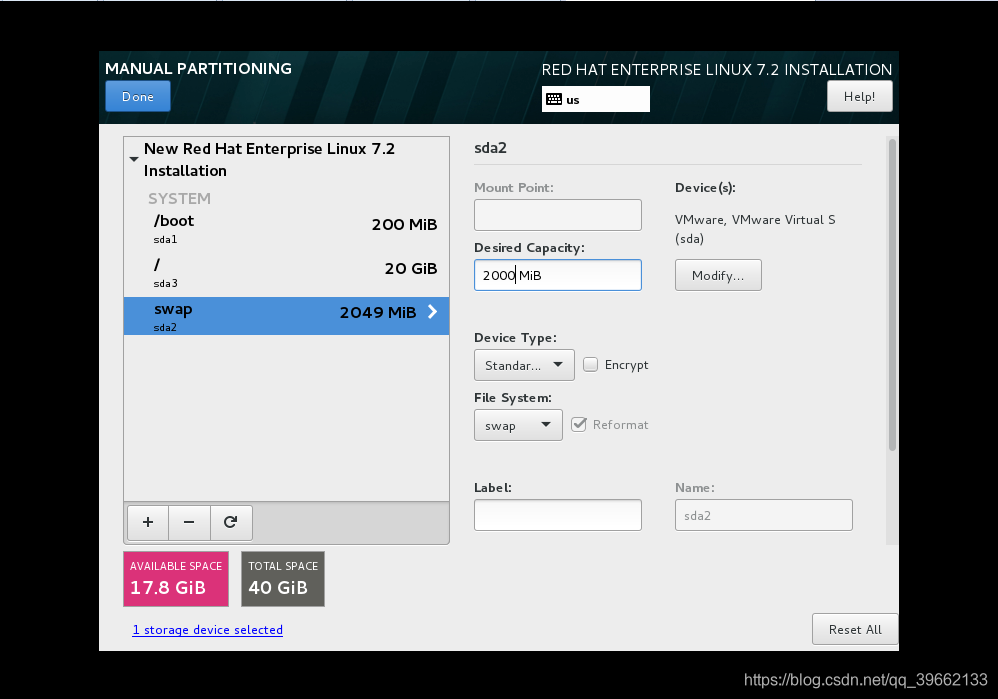Toggle the Encrypt checkbox
The height and width of the screenshot is (699, 998).
[x=591, y=364]
